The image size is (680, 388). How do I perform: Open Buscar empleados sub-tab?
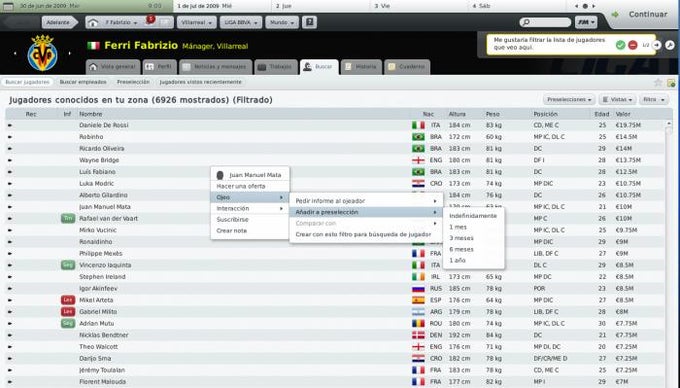pyautogui.click(x=83, y=82)
